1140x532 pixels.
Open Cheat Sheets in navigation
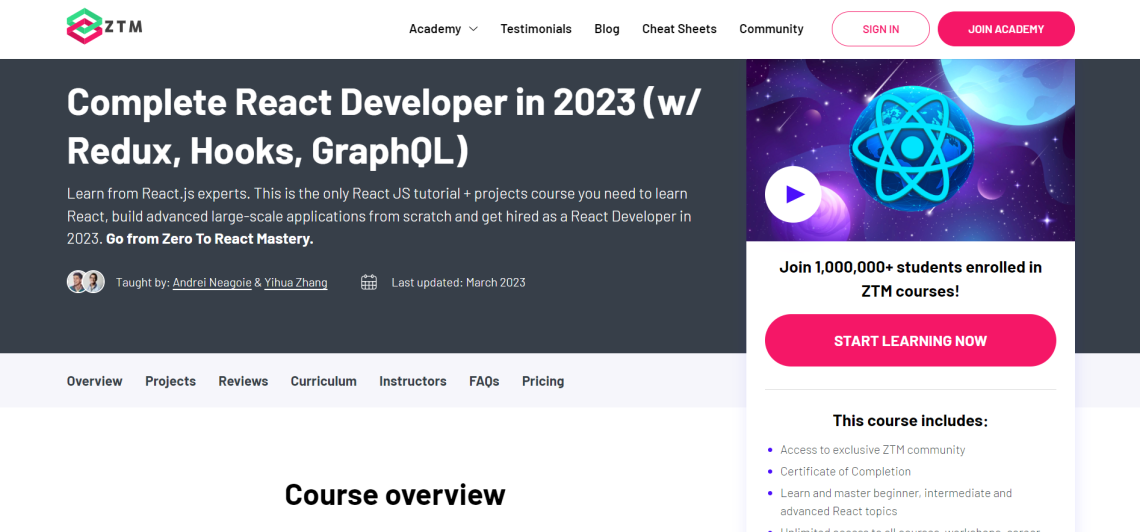(x=679, y=29)
